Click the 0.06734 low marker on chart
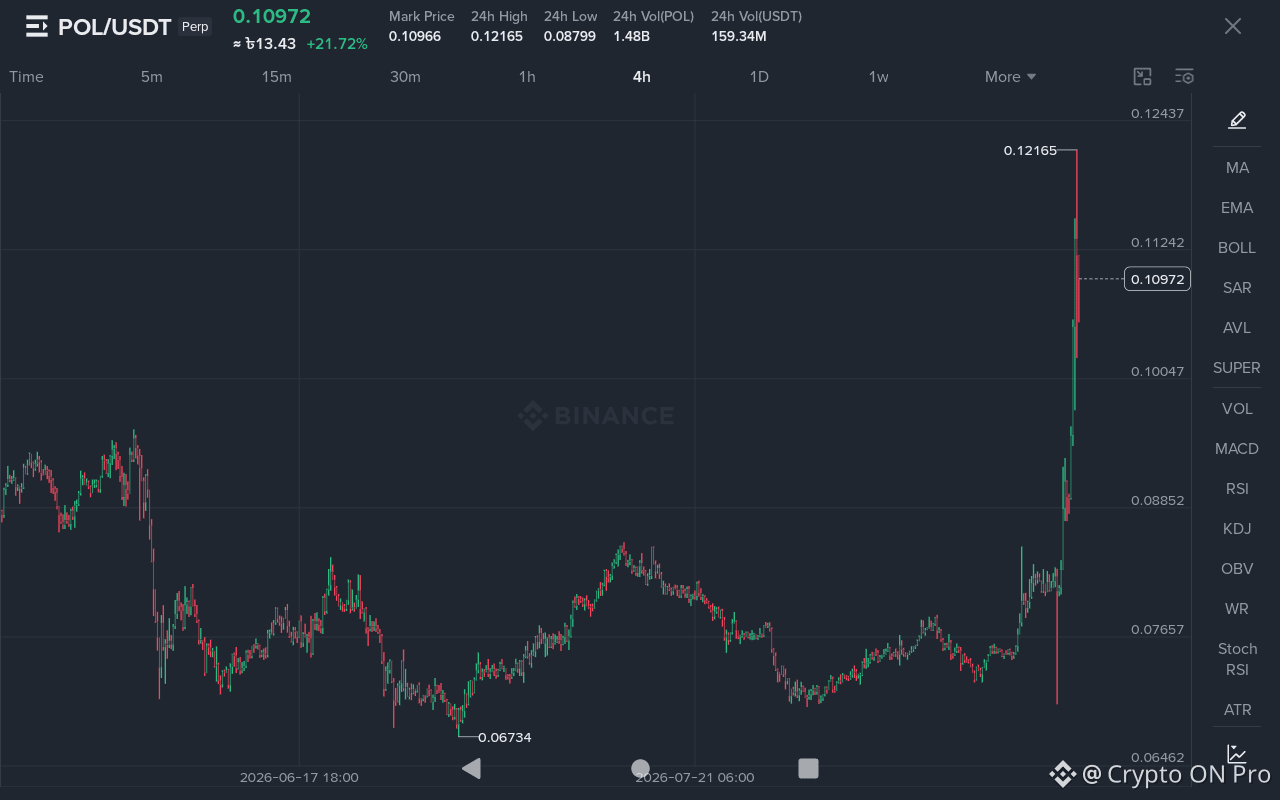1280x800 pixels. (x=505, y=738)
